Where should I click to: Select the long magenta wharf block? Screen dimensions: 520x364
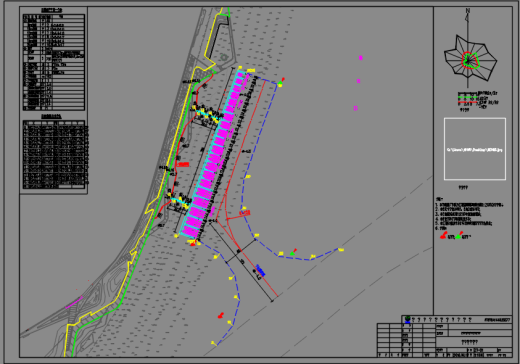point(213,154)
